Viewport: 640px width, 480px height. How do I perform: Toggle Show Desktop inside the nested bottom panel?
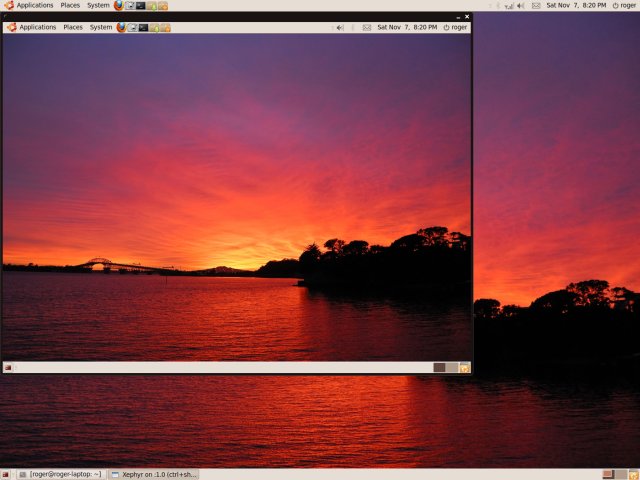tap(8, 368)
